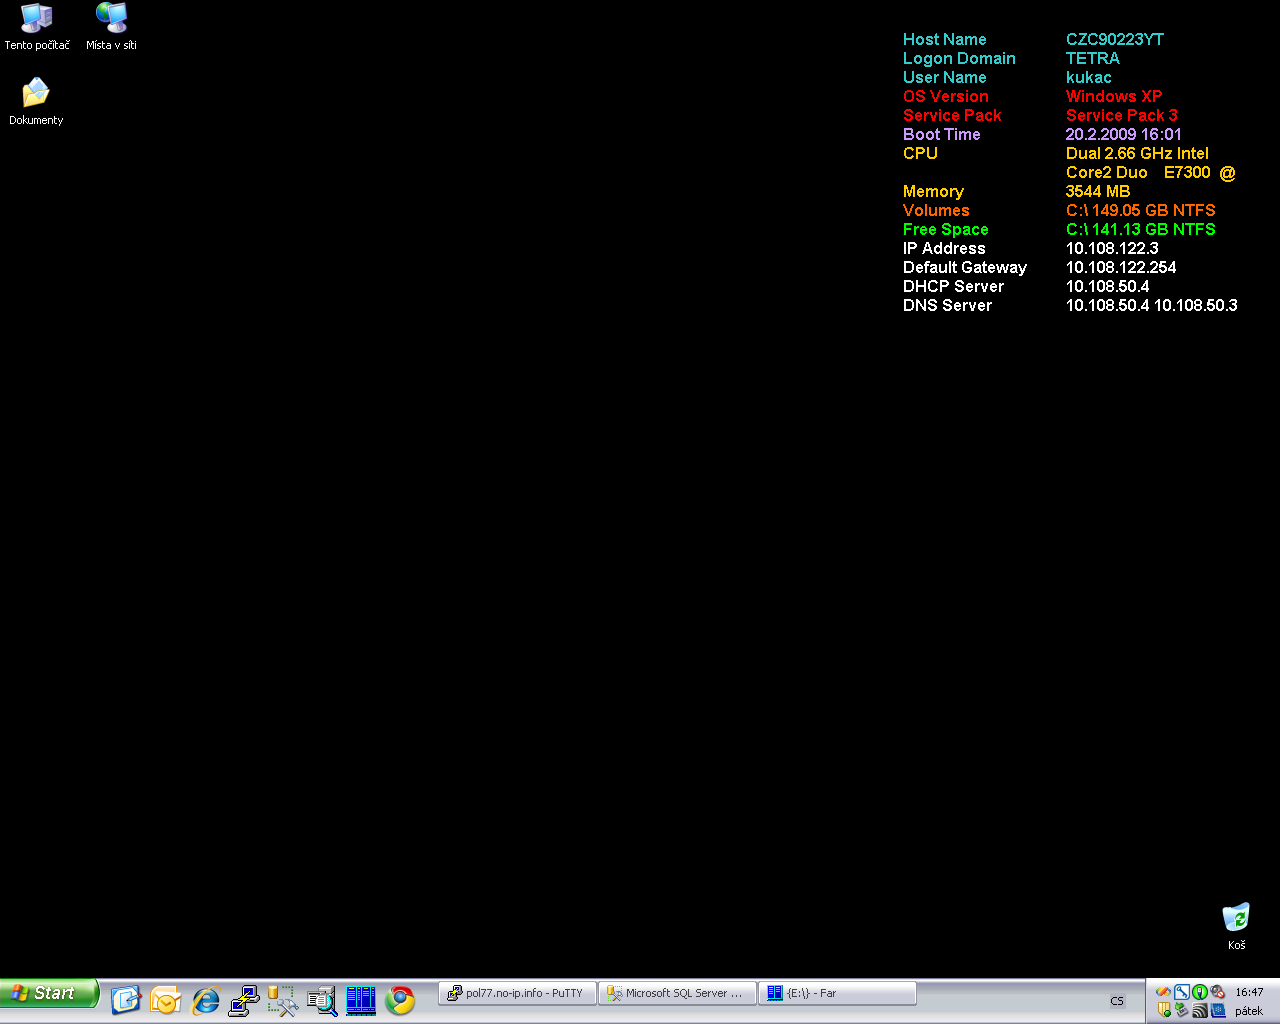The width and height of the screenshot is (1280, 1024).
Task: Launch PuTTY from the Quick Launch bar
Action: (244, 1000)
